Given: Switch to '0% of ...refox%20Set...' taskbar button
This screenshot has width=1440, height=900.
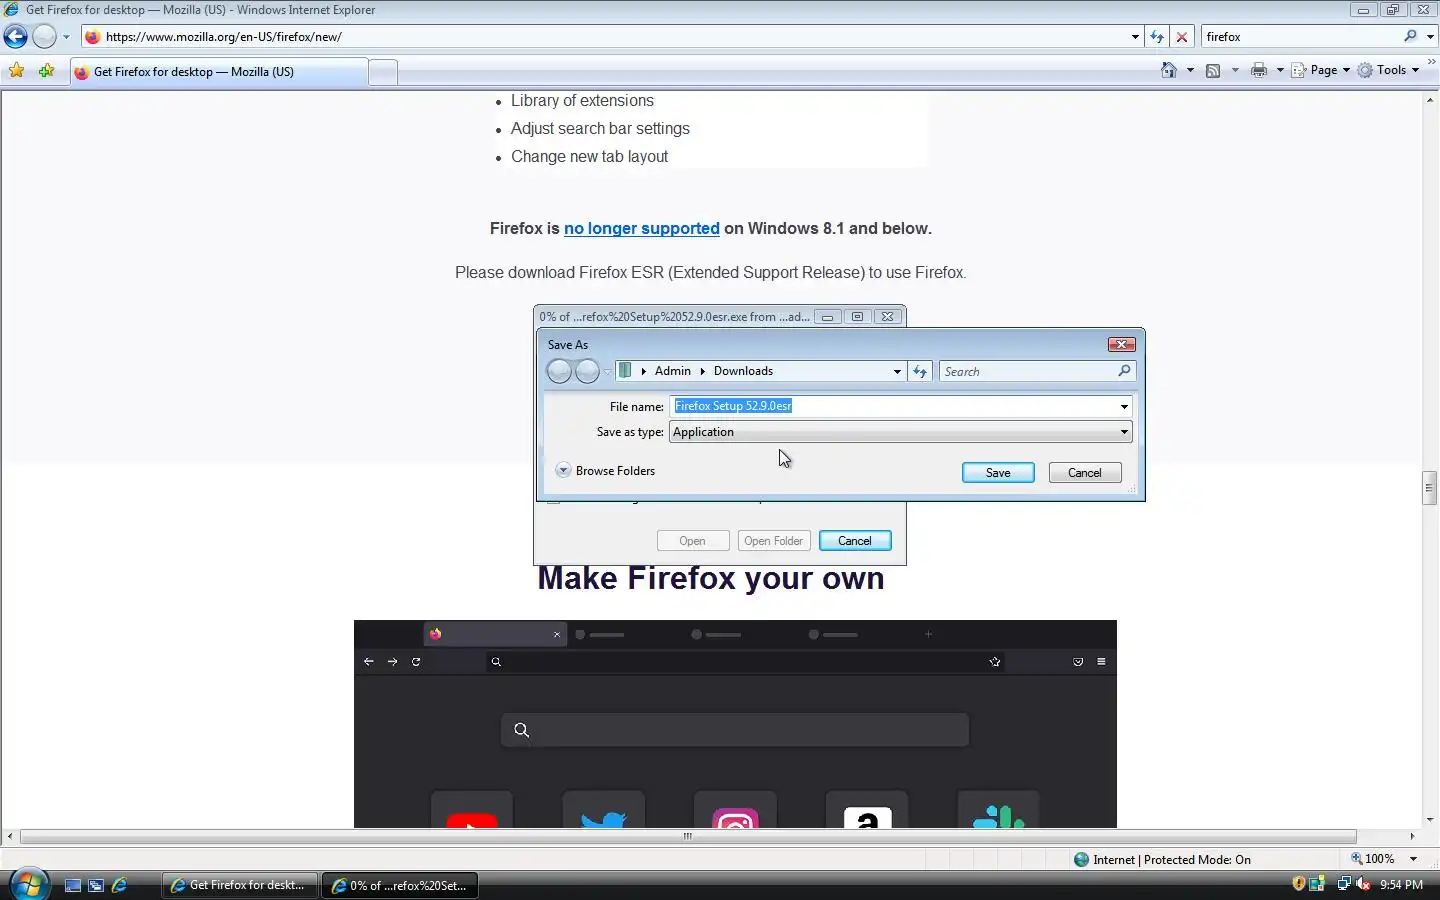Looking at the screenshot, I should pos(400,885).
